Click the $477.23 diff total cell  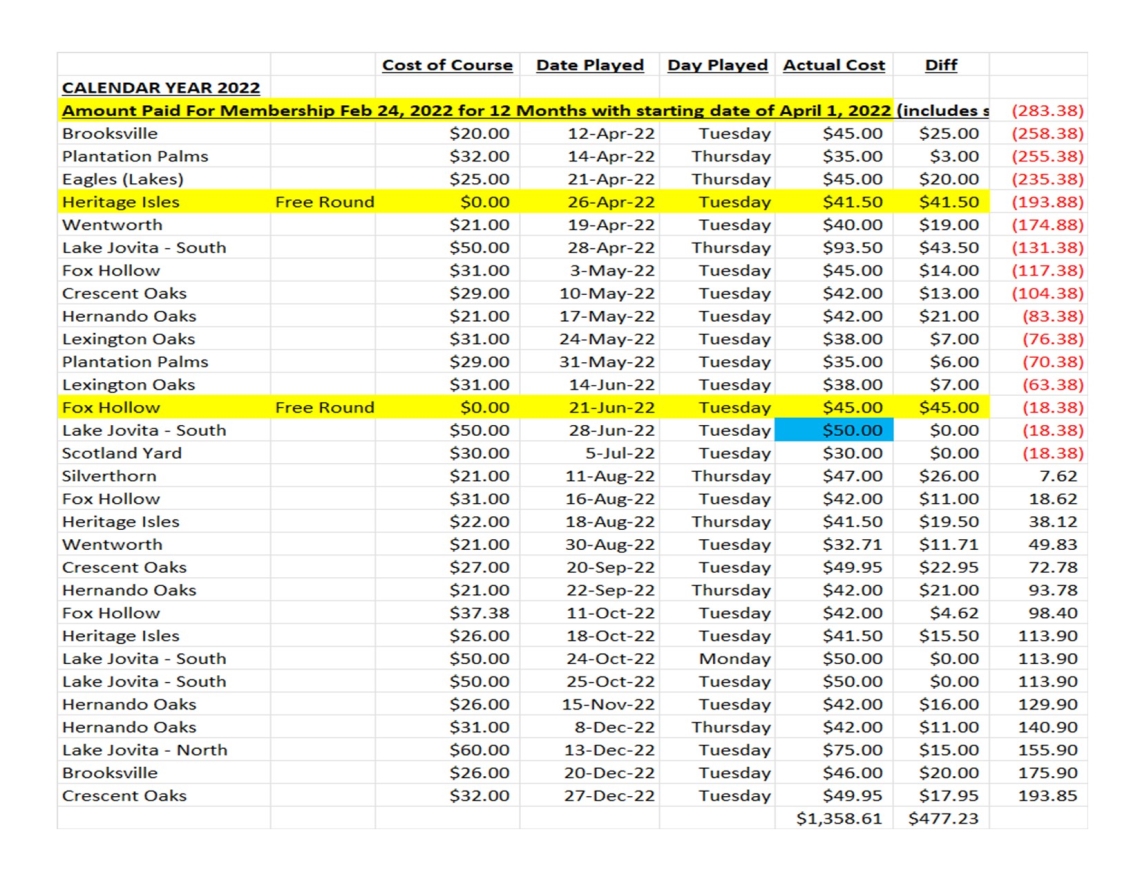[943, 818]
